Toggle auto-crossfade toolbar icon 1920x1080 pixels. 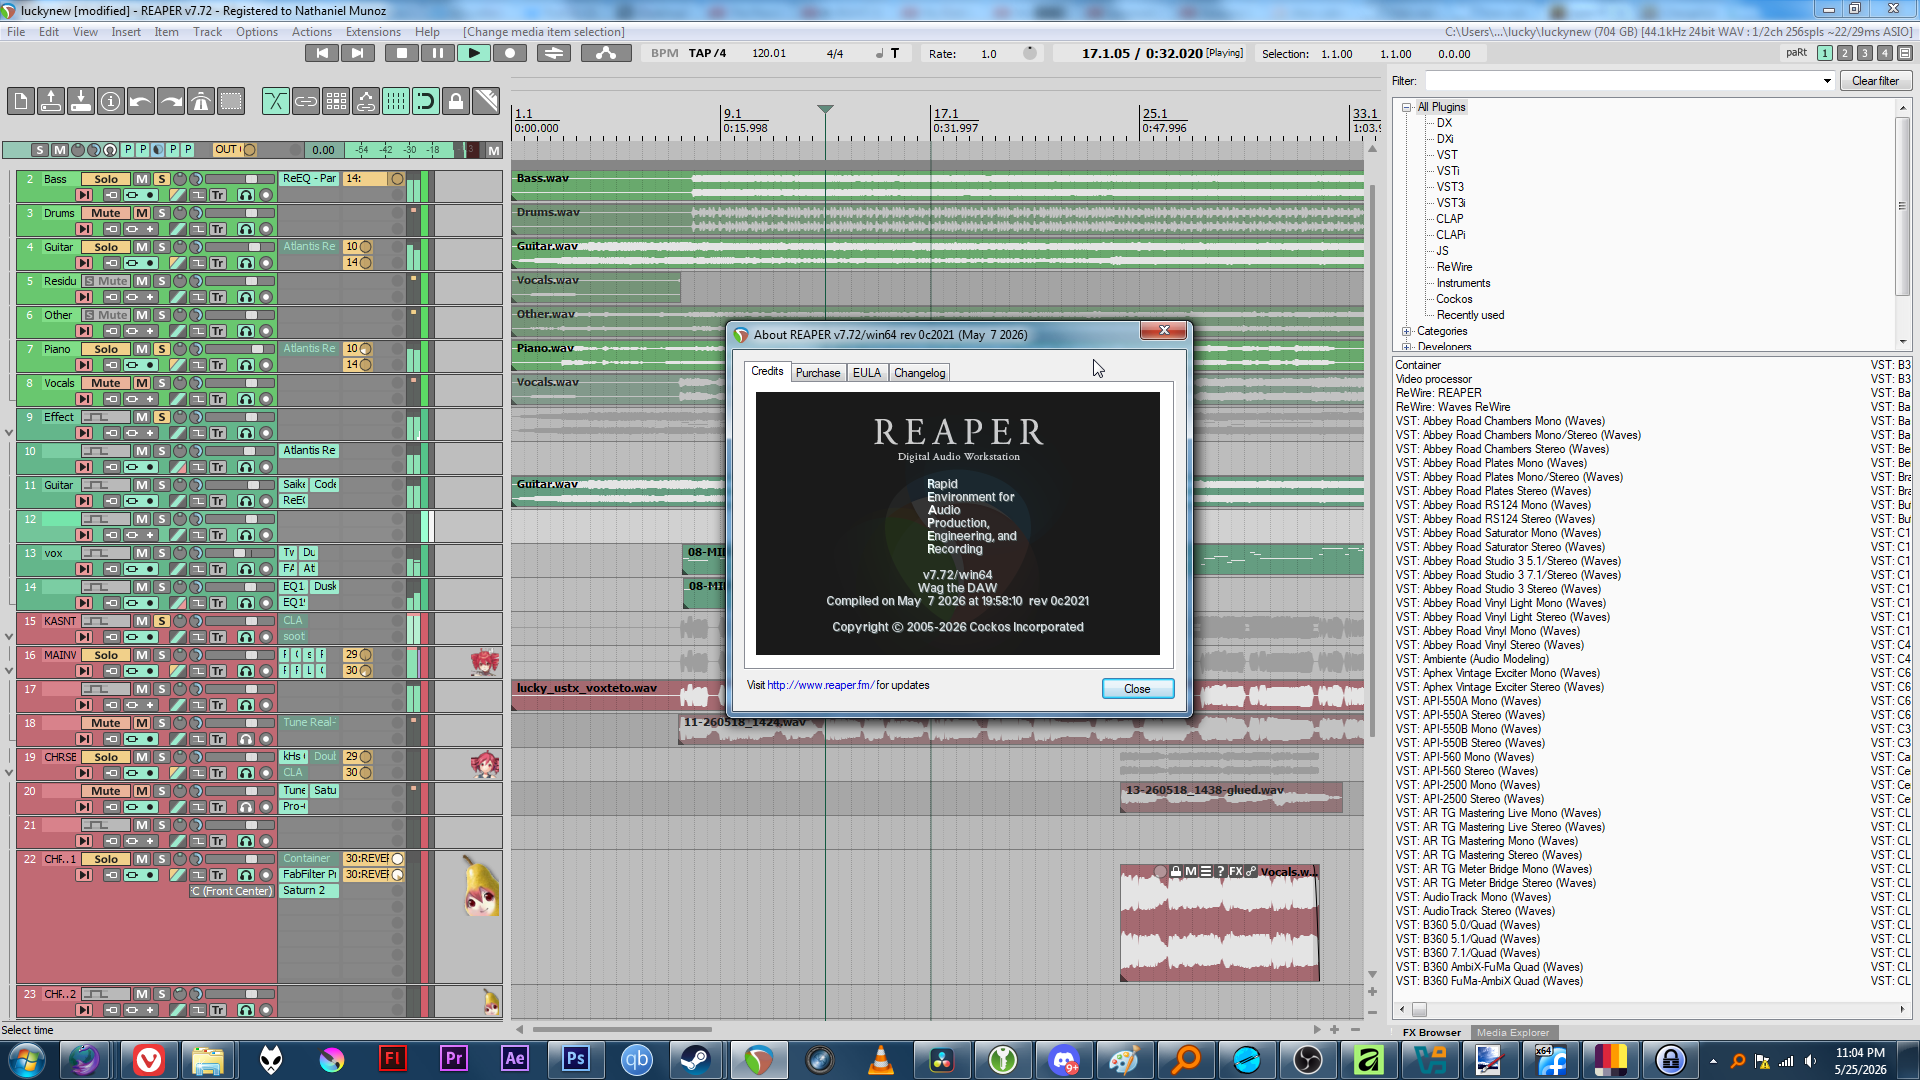coord(275,101)
